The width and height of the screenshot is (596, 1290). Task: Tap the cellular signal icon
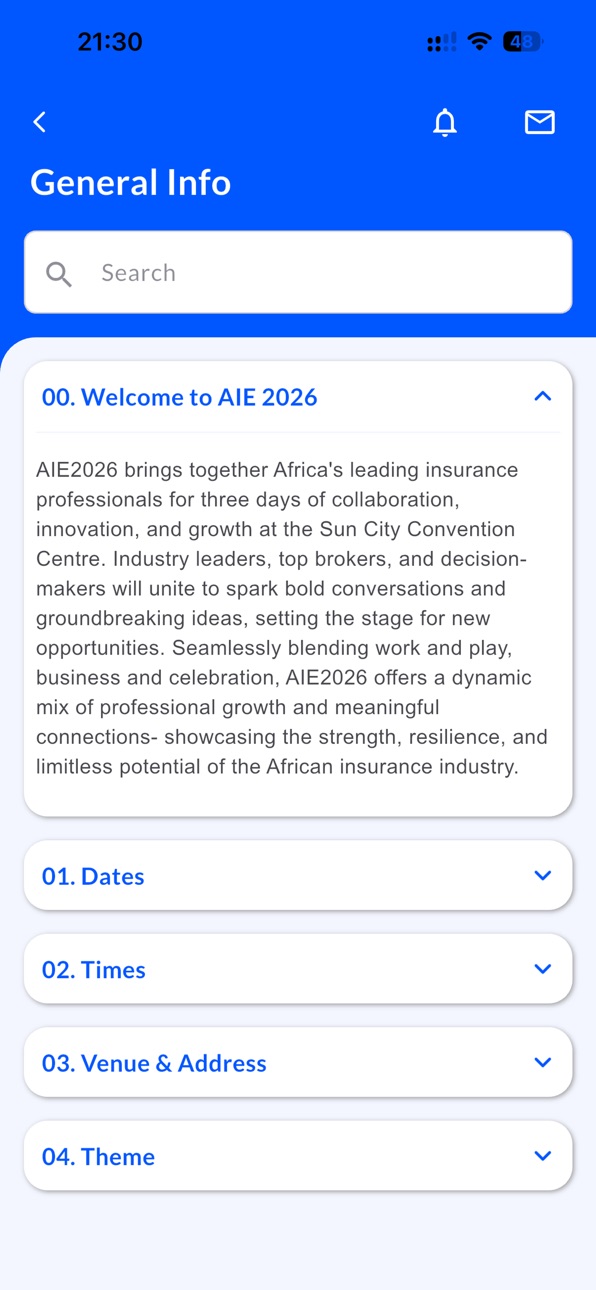point(441,42)
